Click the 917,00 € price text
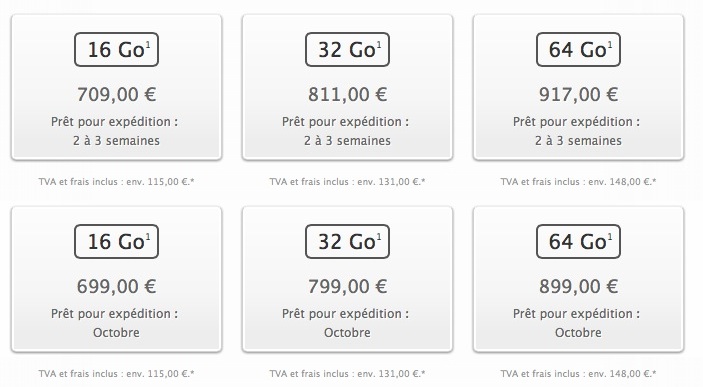 tap(578, 95)
